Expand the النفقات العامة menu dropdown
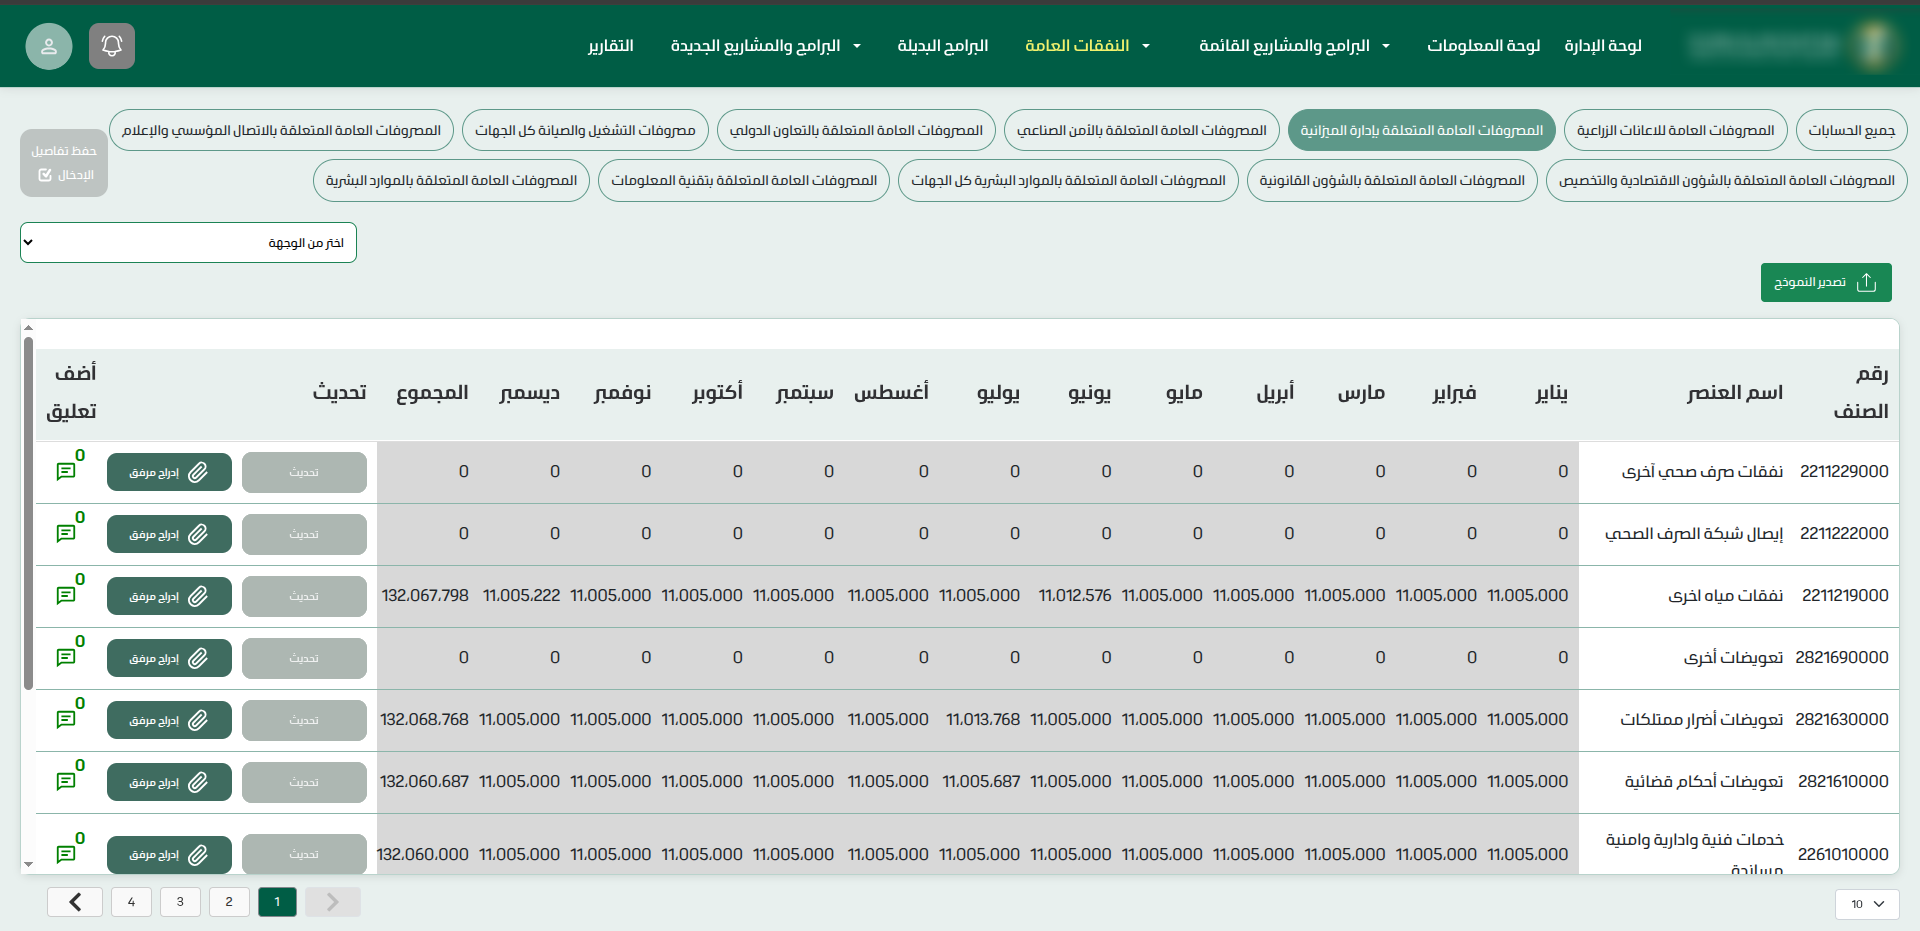 click(x=1087, y=46)
